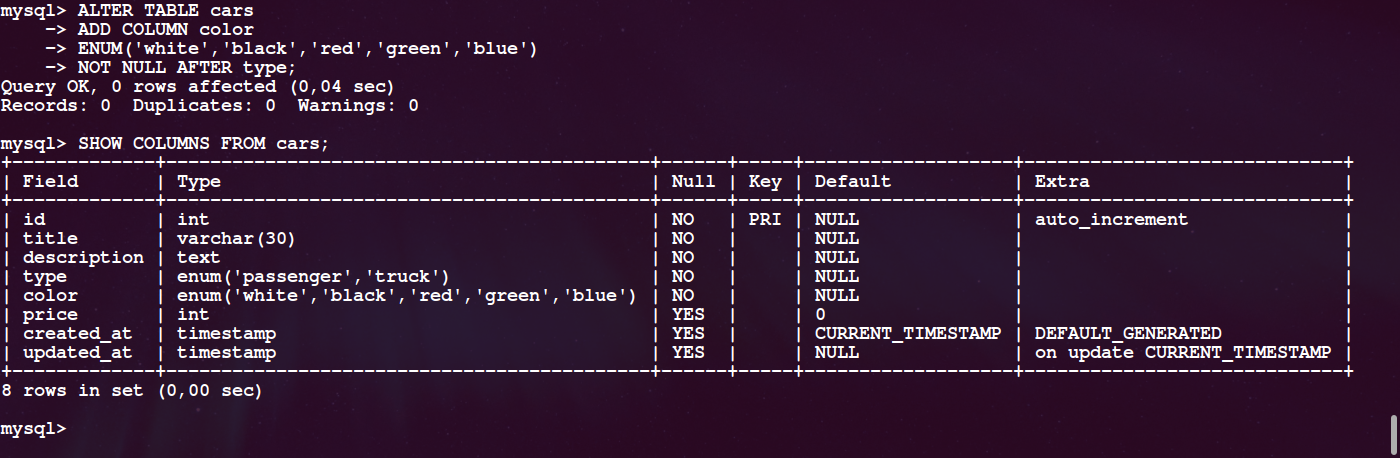This screenshot has height=458, width=1400.
Task: Click the Type column header
Action: (199, 182)
